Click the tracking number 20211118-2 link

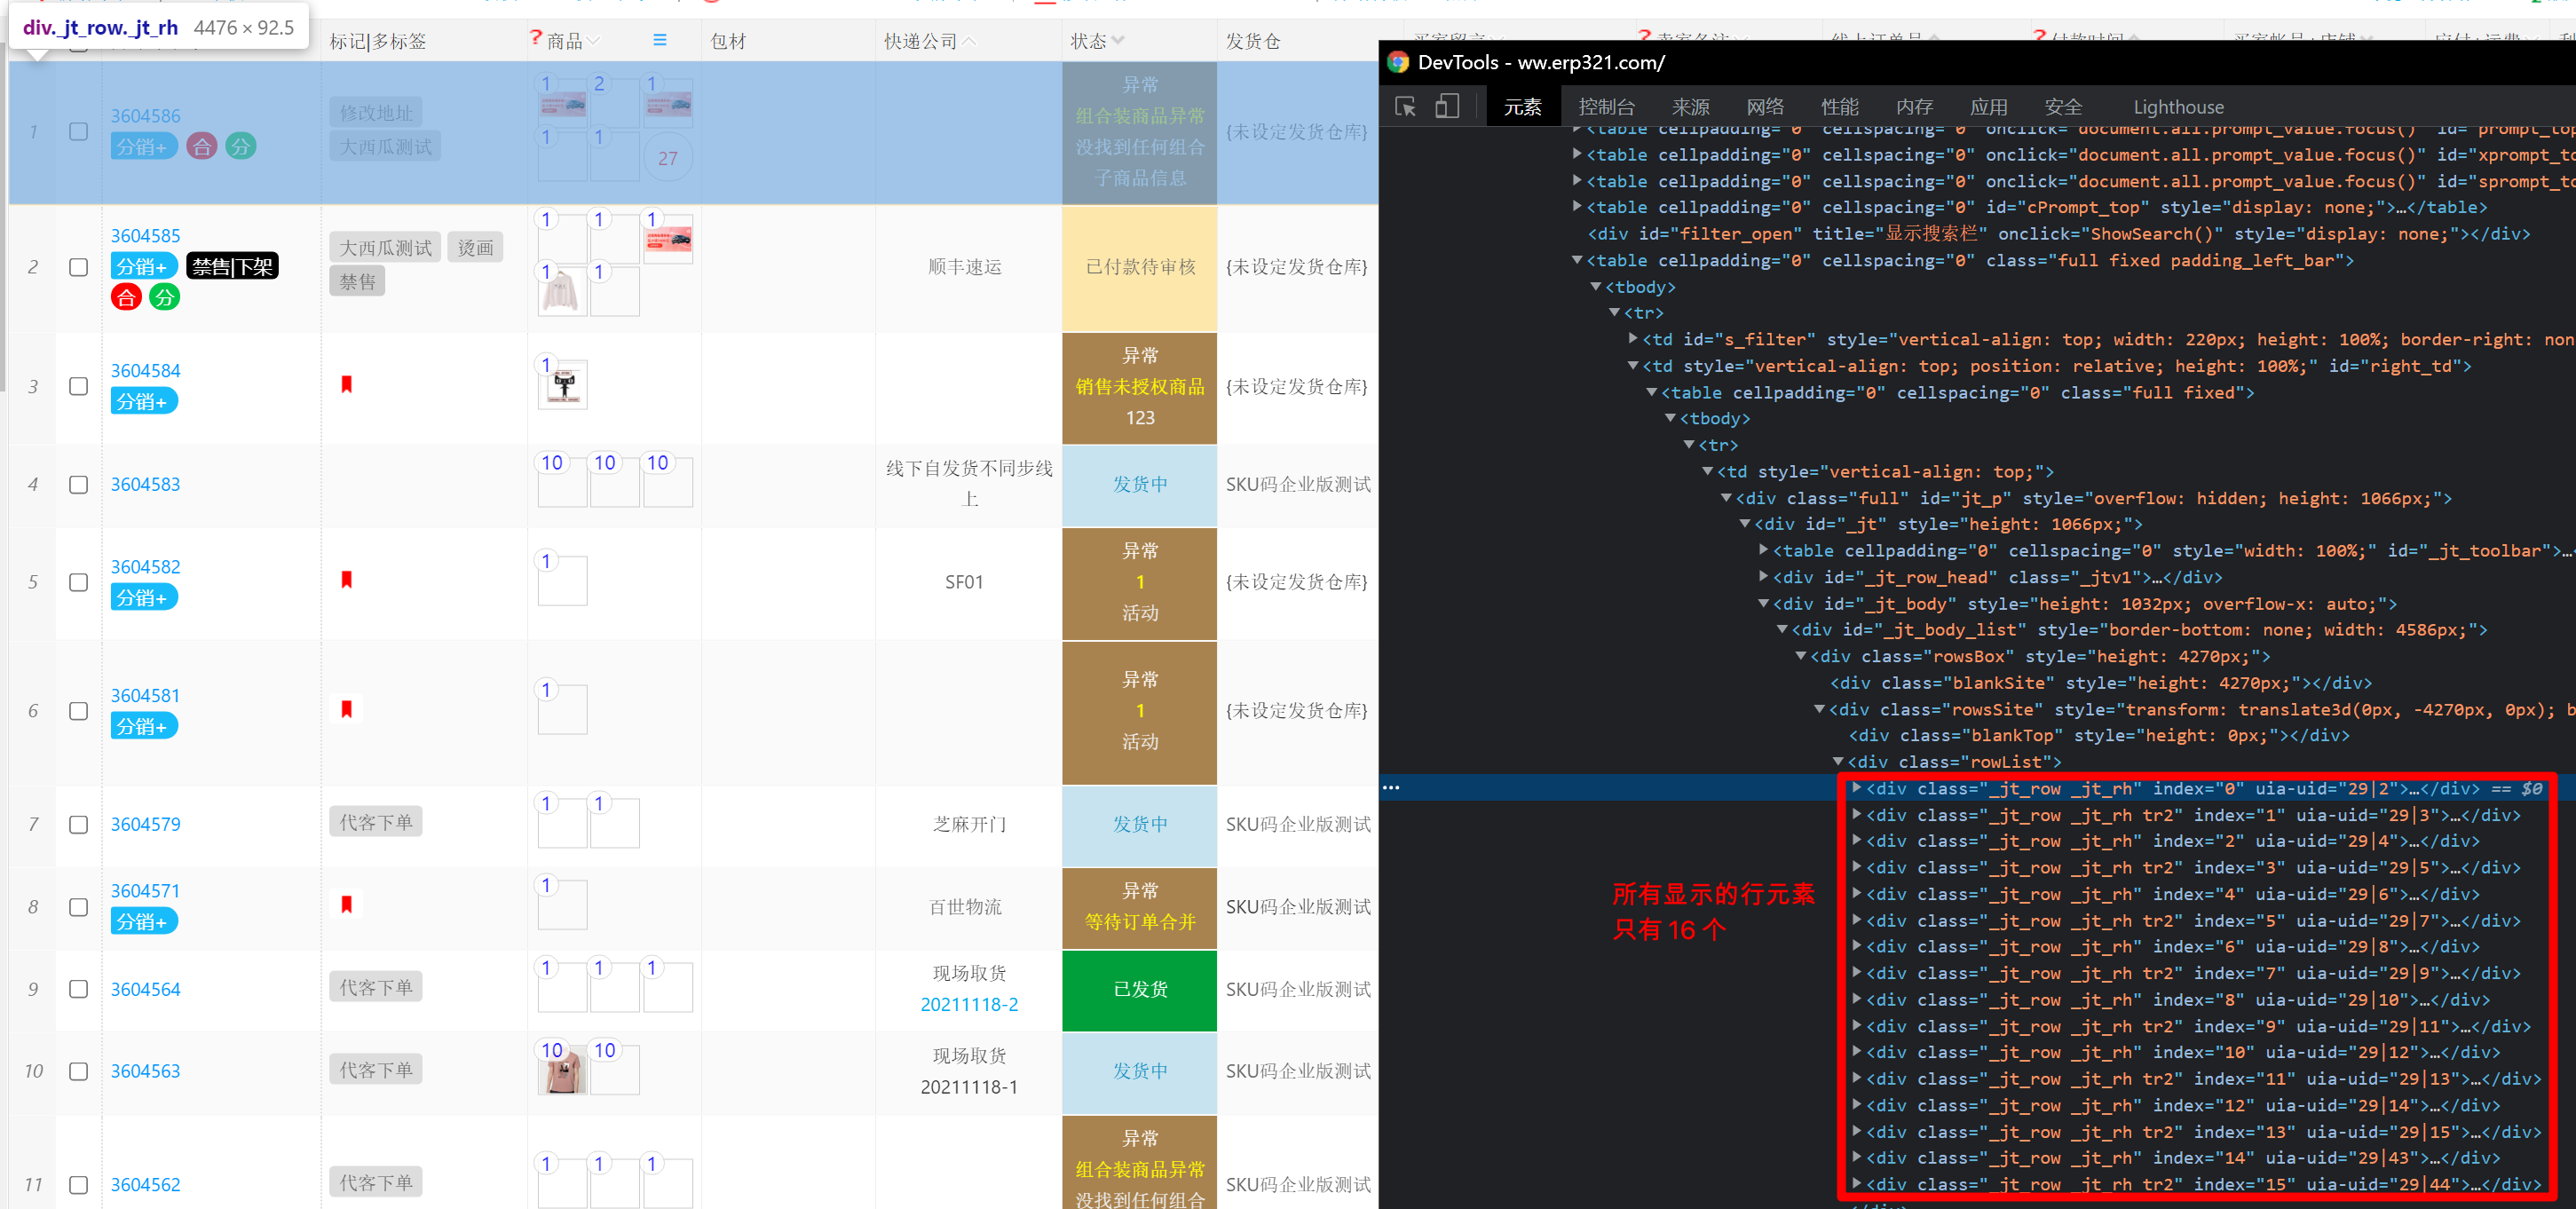pos(968,1004)
